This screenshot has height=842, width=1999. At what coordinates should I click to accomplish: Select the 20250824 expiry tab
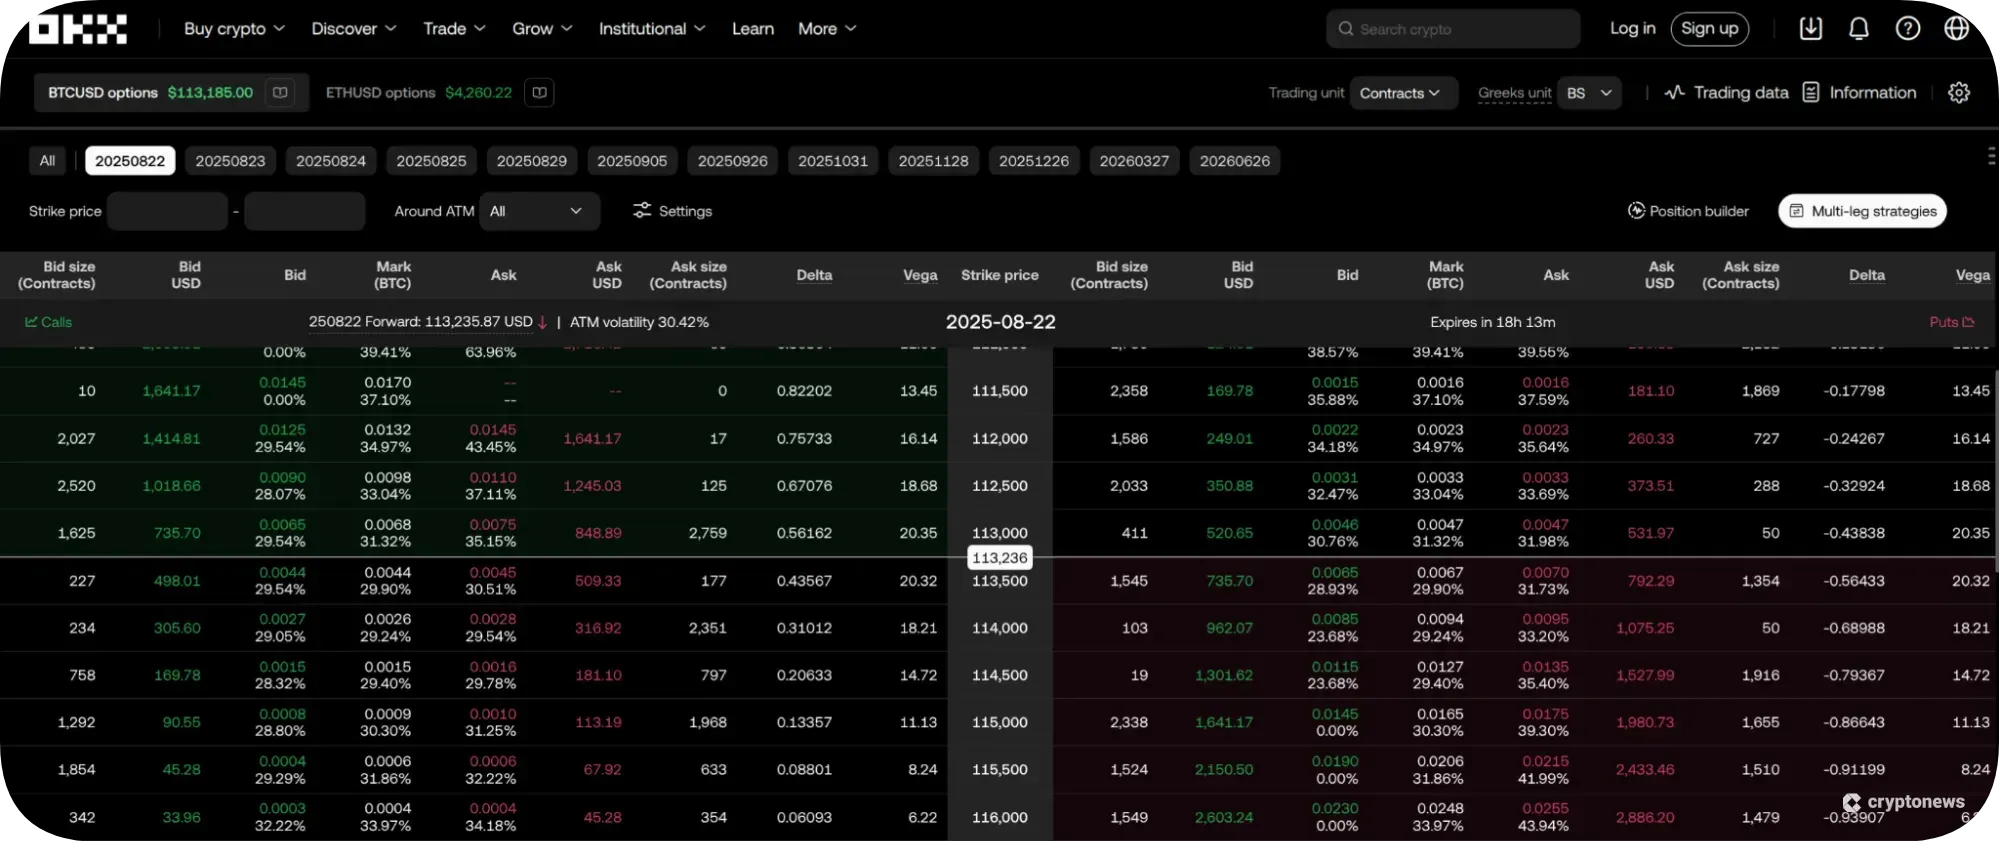coord(331,161)
